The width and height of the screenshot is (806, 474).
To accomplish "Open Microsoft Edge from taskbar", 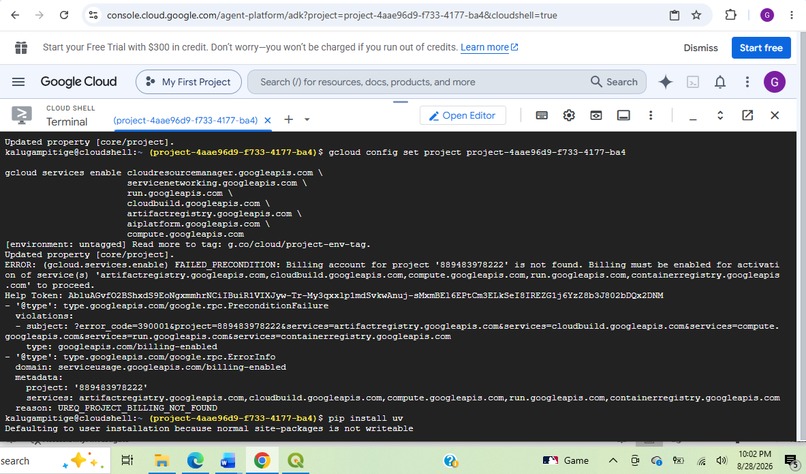I will pos(195,460).
